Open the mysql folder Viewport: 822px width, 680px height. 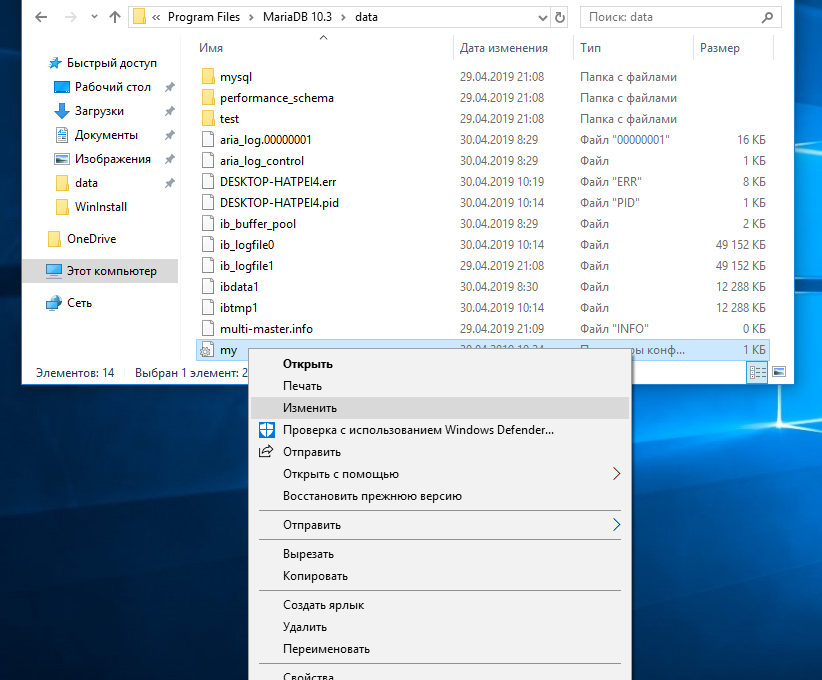click(236, 77)
